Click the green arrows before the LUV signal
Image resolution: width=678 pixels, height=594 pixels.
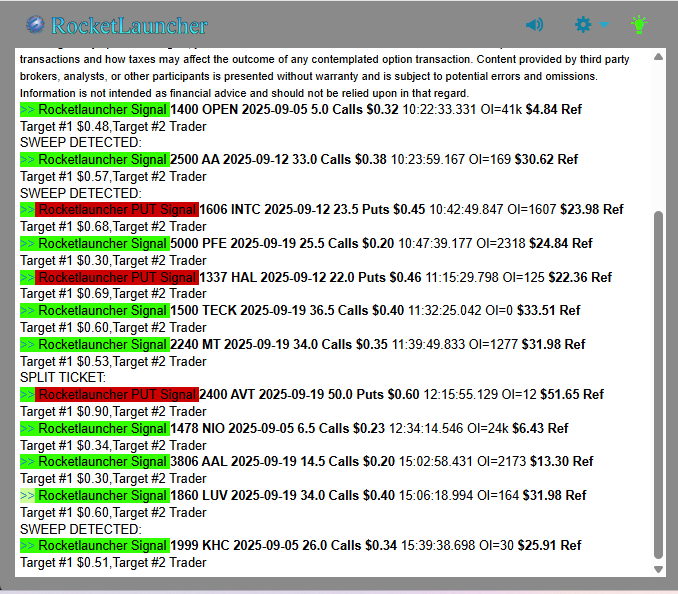[x=28, y=496]
